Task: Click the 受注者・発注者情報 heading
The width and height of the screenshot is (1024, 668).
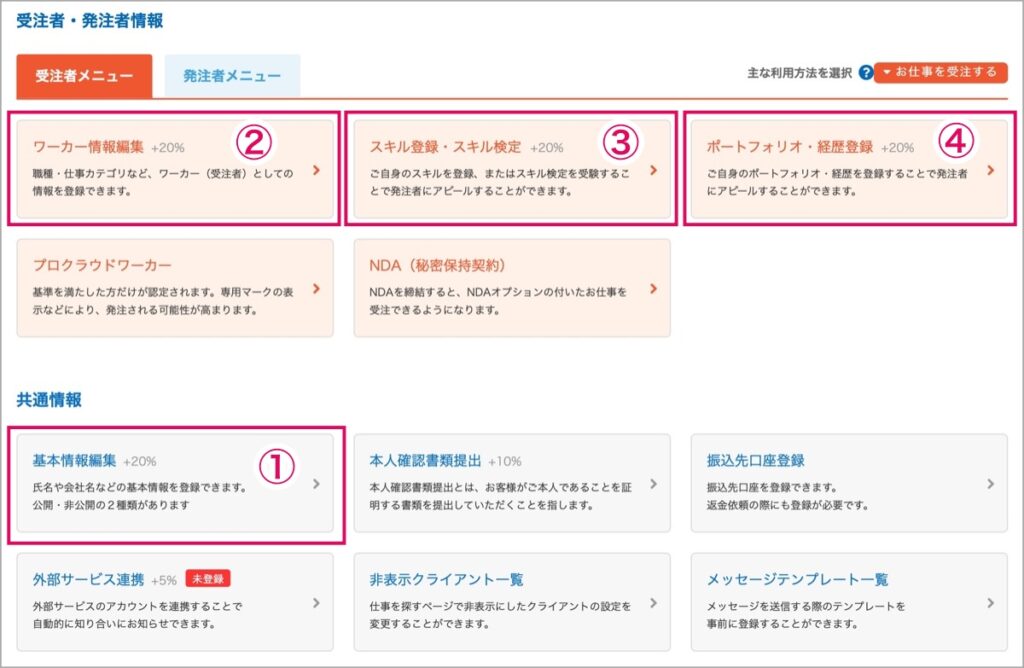Action: pyautogui.click(x=90, y=20)
